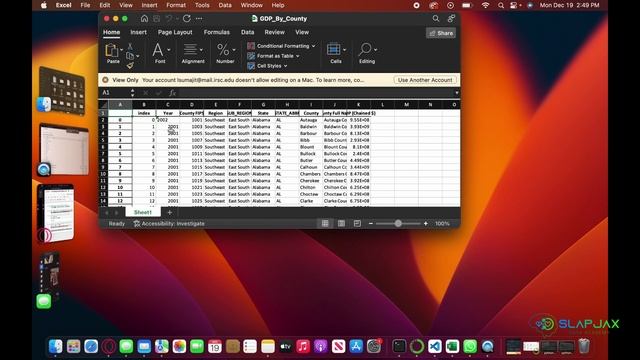The height and width of the screenshot is (360, 640).
Task: Click the collaboration people icon in title bar
Action: pos(451,18)
